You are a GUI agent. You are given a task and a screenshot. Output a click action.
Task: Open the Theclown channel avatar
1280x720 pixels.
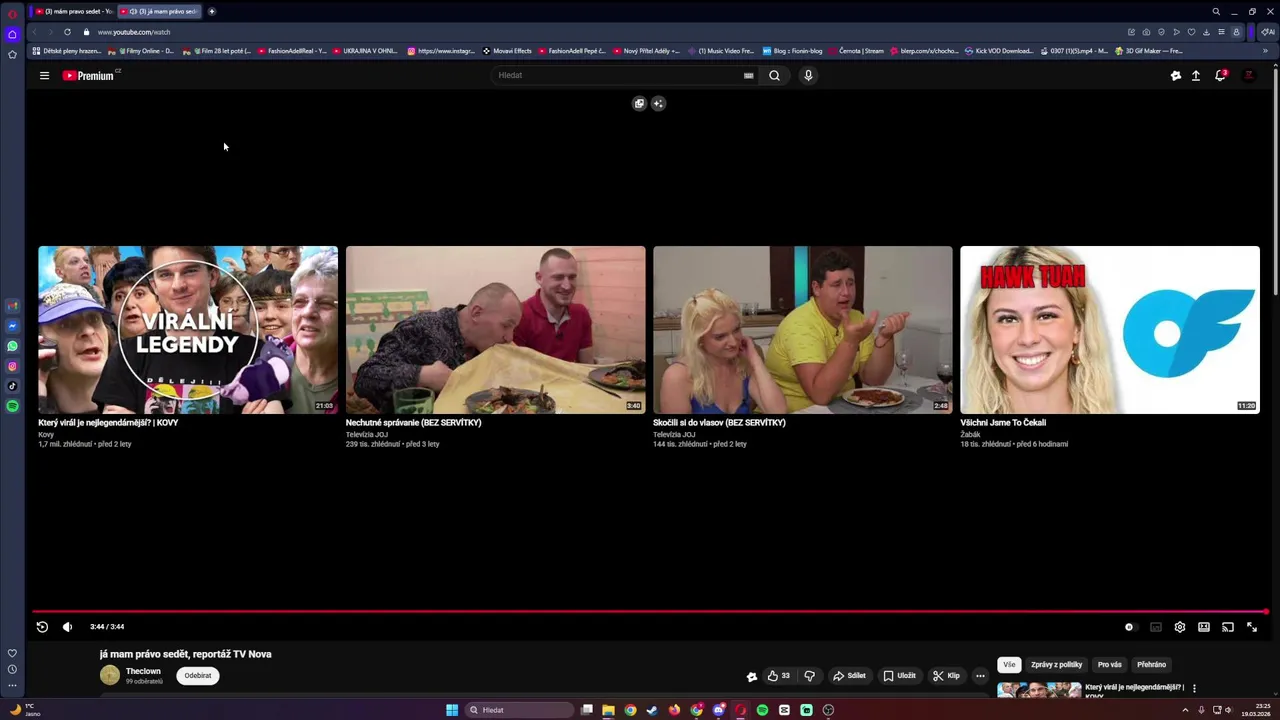pos(110,675)
